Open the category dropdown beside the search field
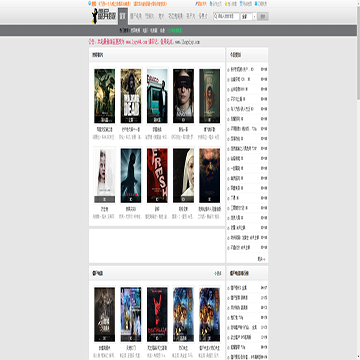 pos(248,16)
